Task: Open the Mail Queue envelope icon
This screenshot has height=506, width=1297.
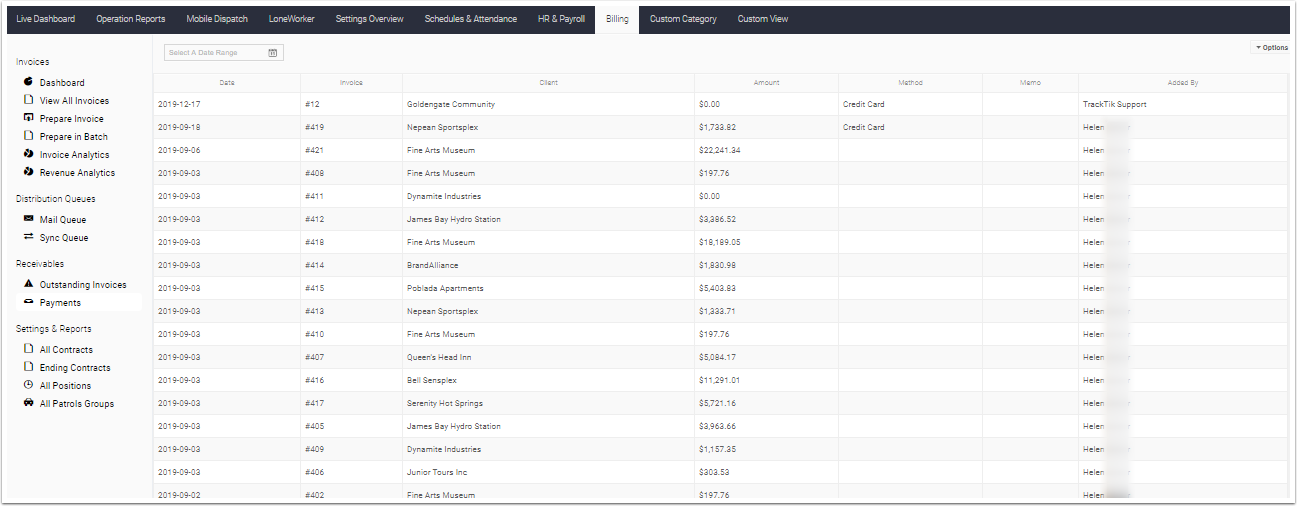Action: tap(29, 219)
